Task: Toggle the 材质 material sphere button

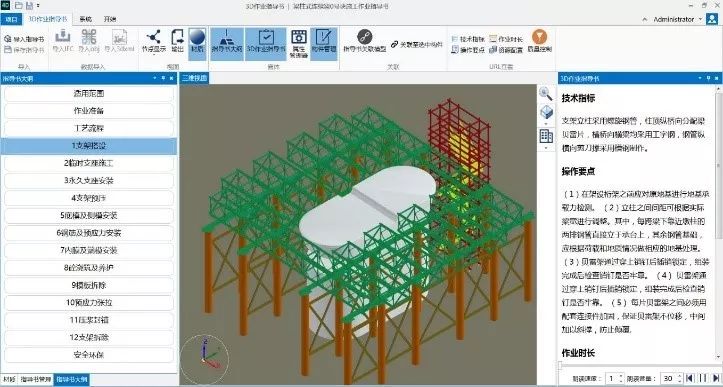Action: click(197, 44)
